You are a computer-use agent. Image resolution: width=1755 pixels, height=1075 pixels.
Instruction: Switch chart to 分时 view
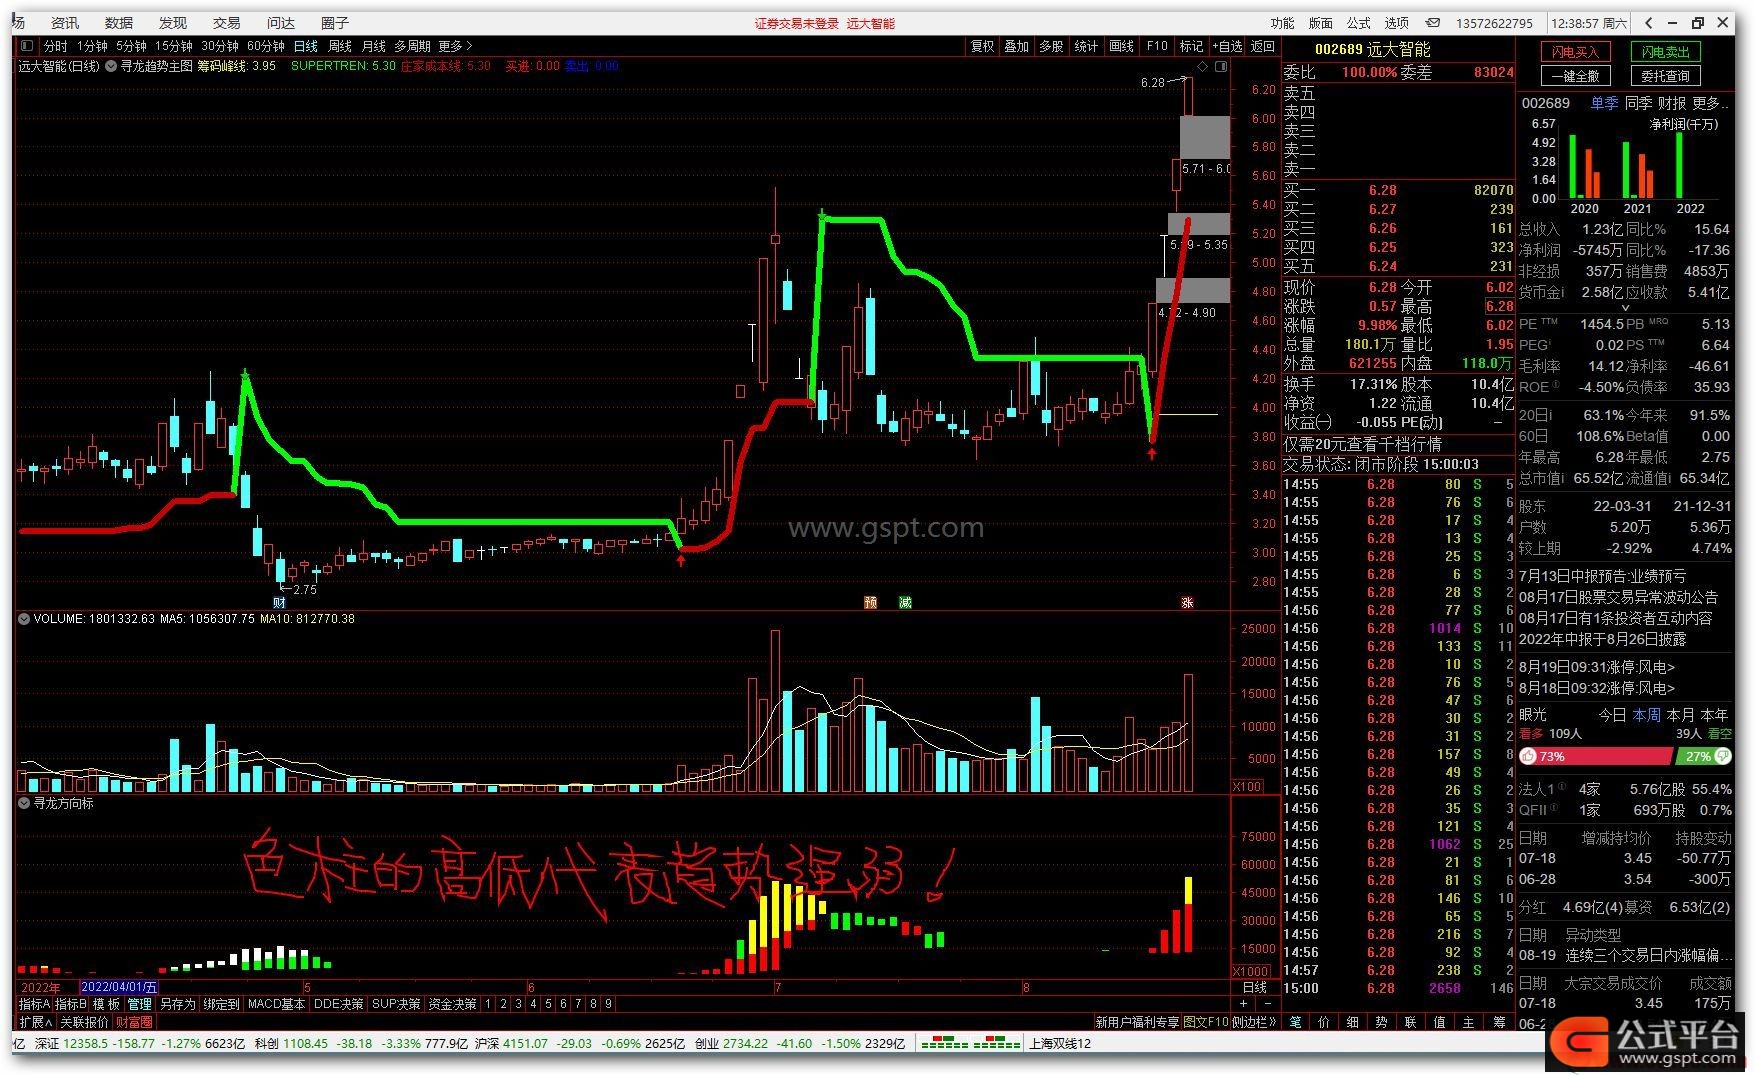tap(55, 46)
